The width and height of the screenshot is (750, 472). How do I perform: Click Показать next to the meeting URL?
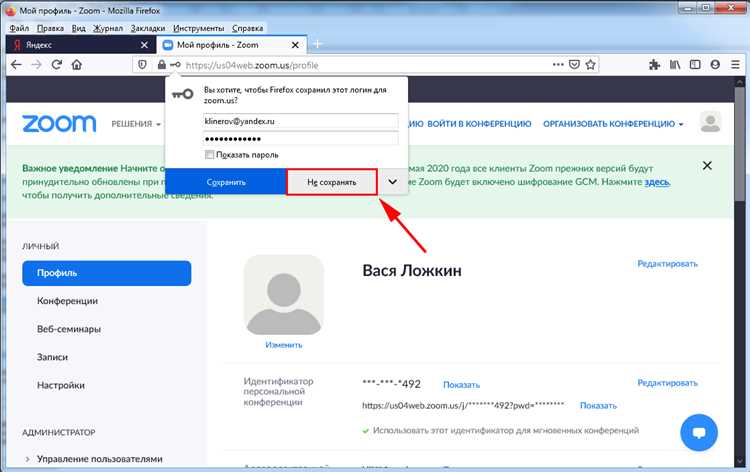[598, 406]
